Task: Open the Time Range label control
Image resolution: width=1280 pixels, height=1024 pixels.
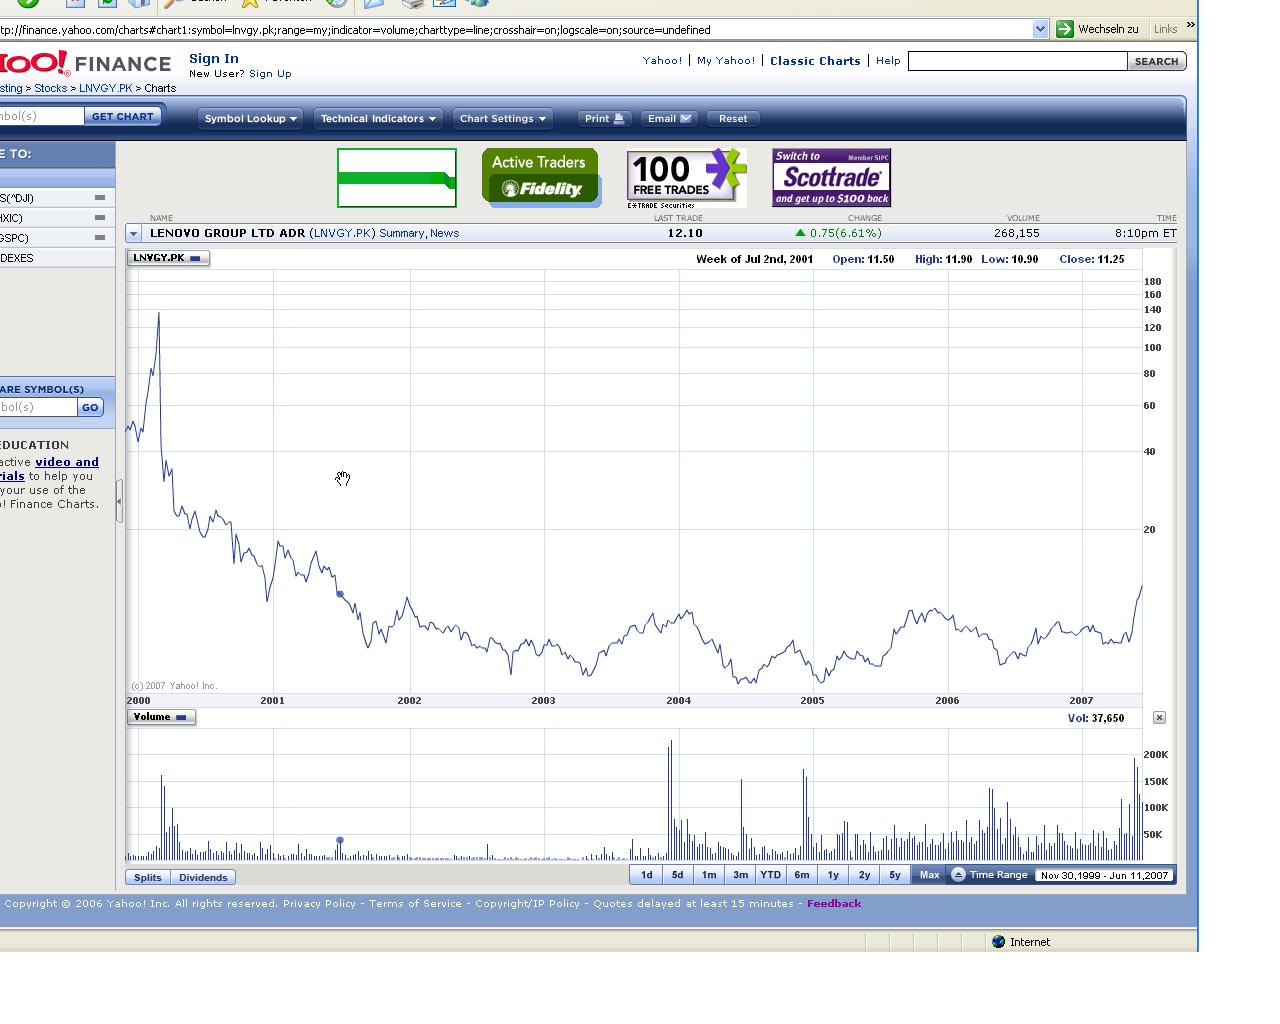Action: pos(998,875)
